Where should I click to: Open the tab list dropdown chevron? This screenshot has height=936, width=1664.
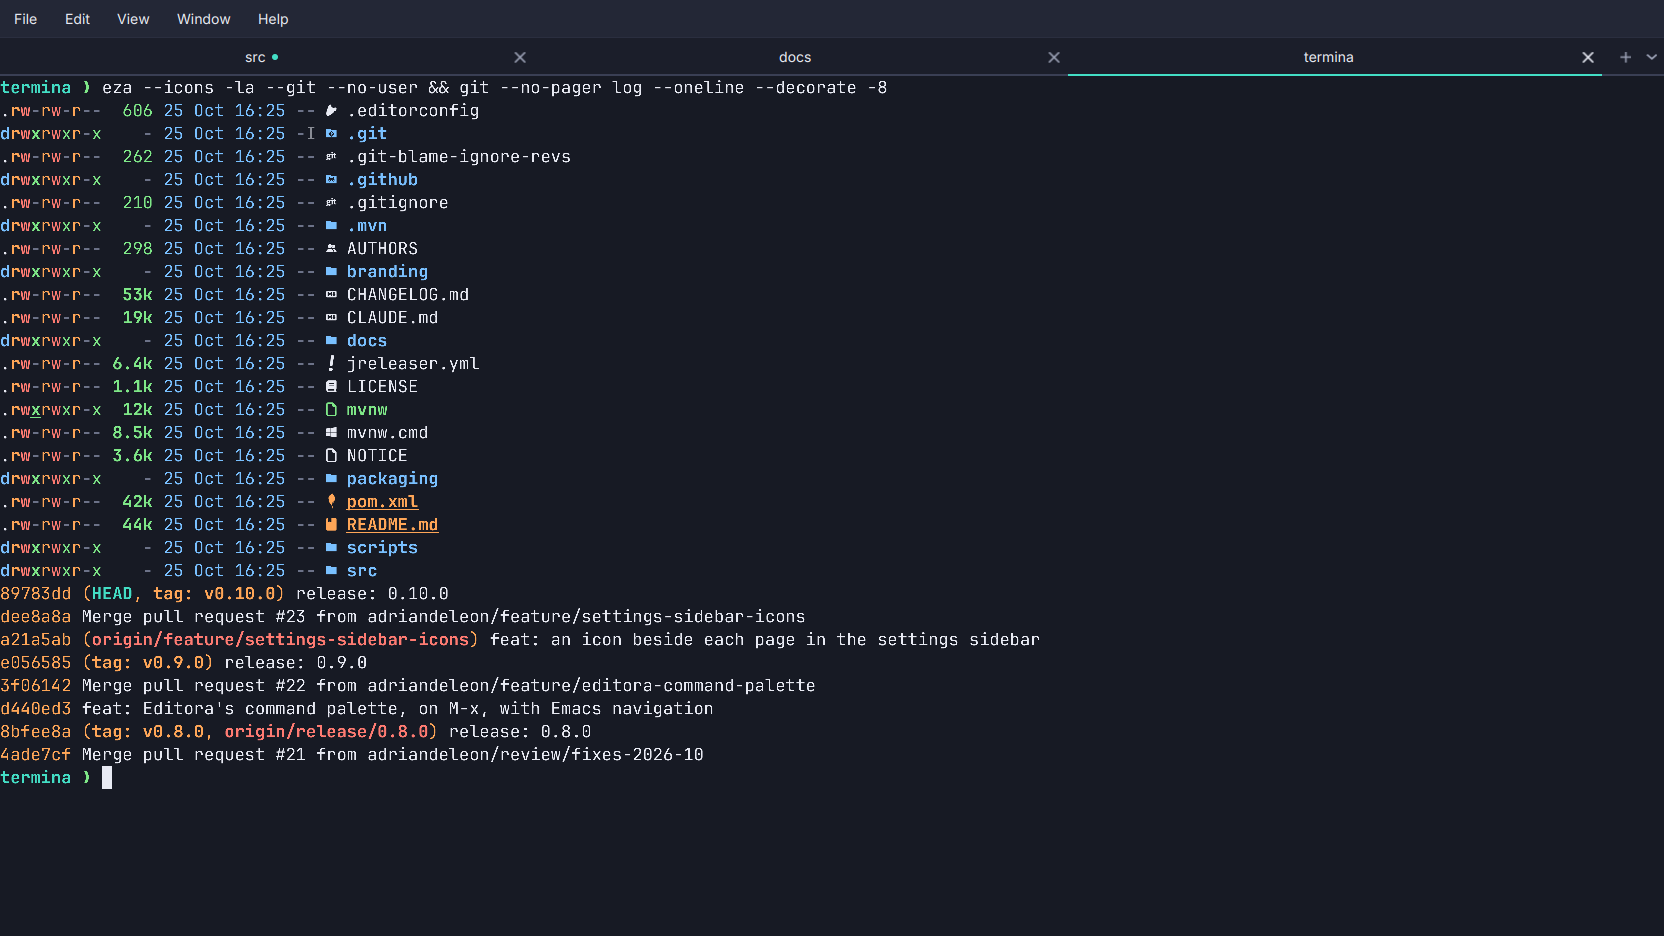1651,57
